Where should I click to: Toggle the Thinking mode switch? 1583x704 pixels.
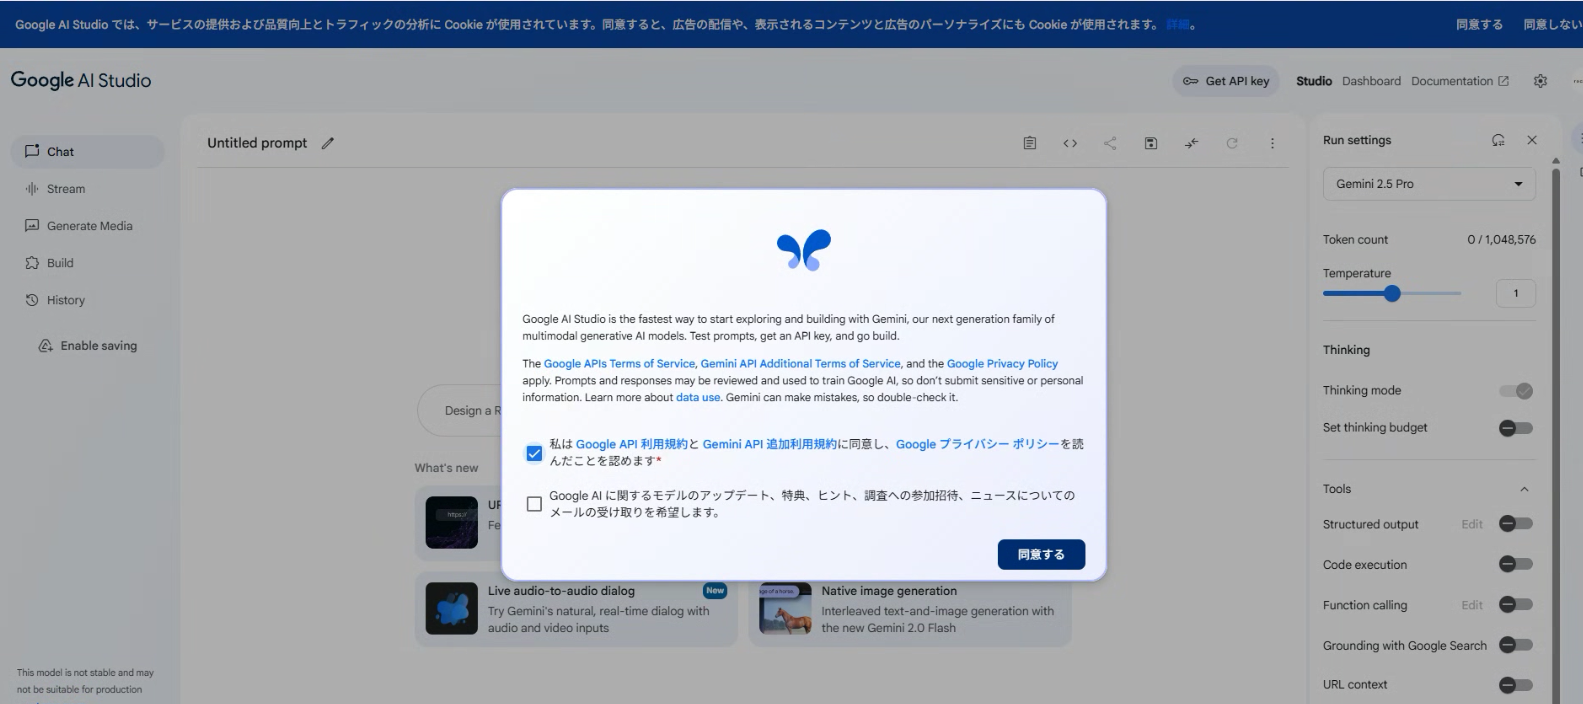1516,391
